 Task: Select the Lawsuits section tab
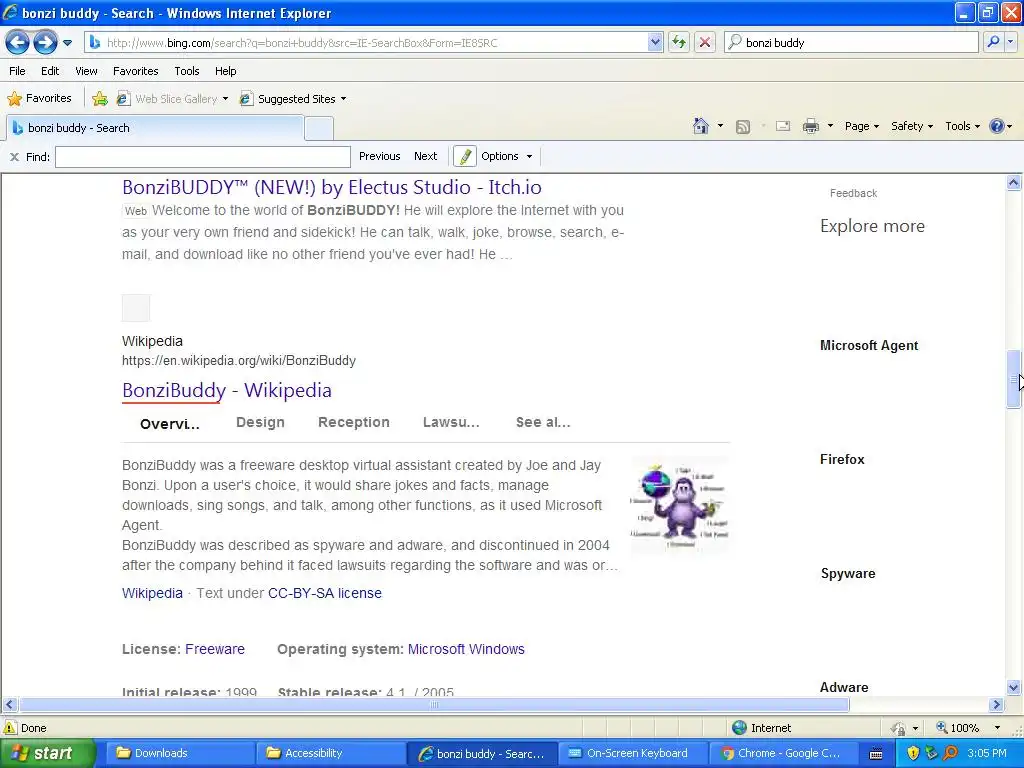[451, 423]
